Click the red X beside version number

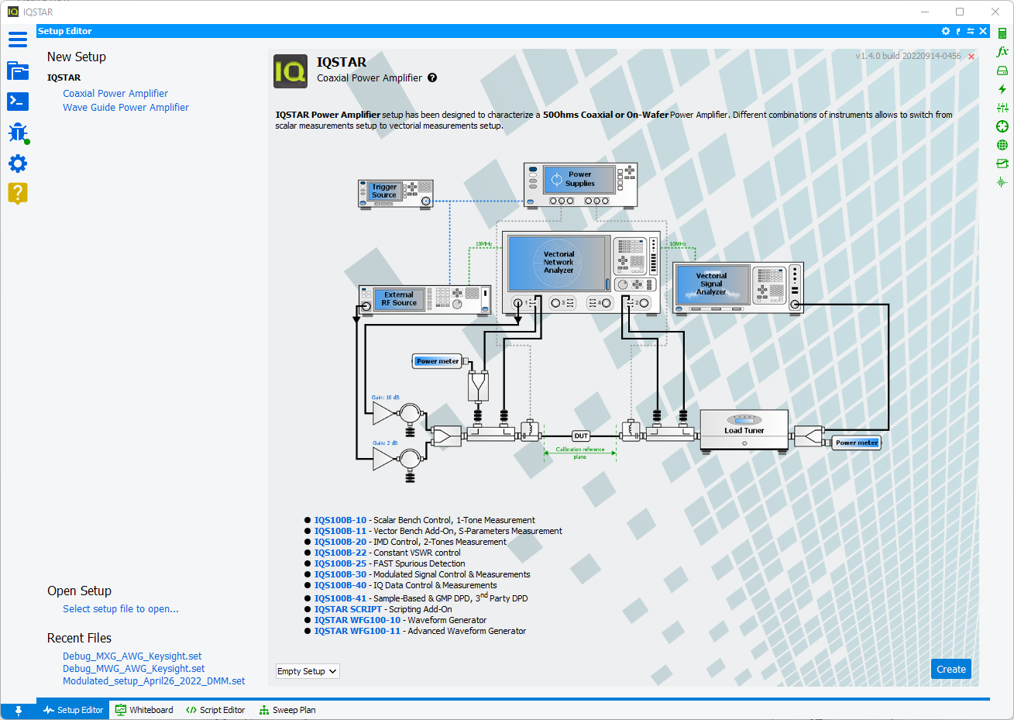coord(971,56)
